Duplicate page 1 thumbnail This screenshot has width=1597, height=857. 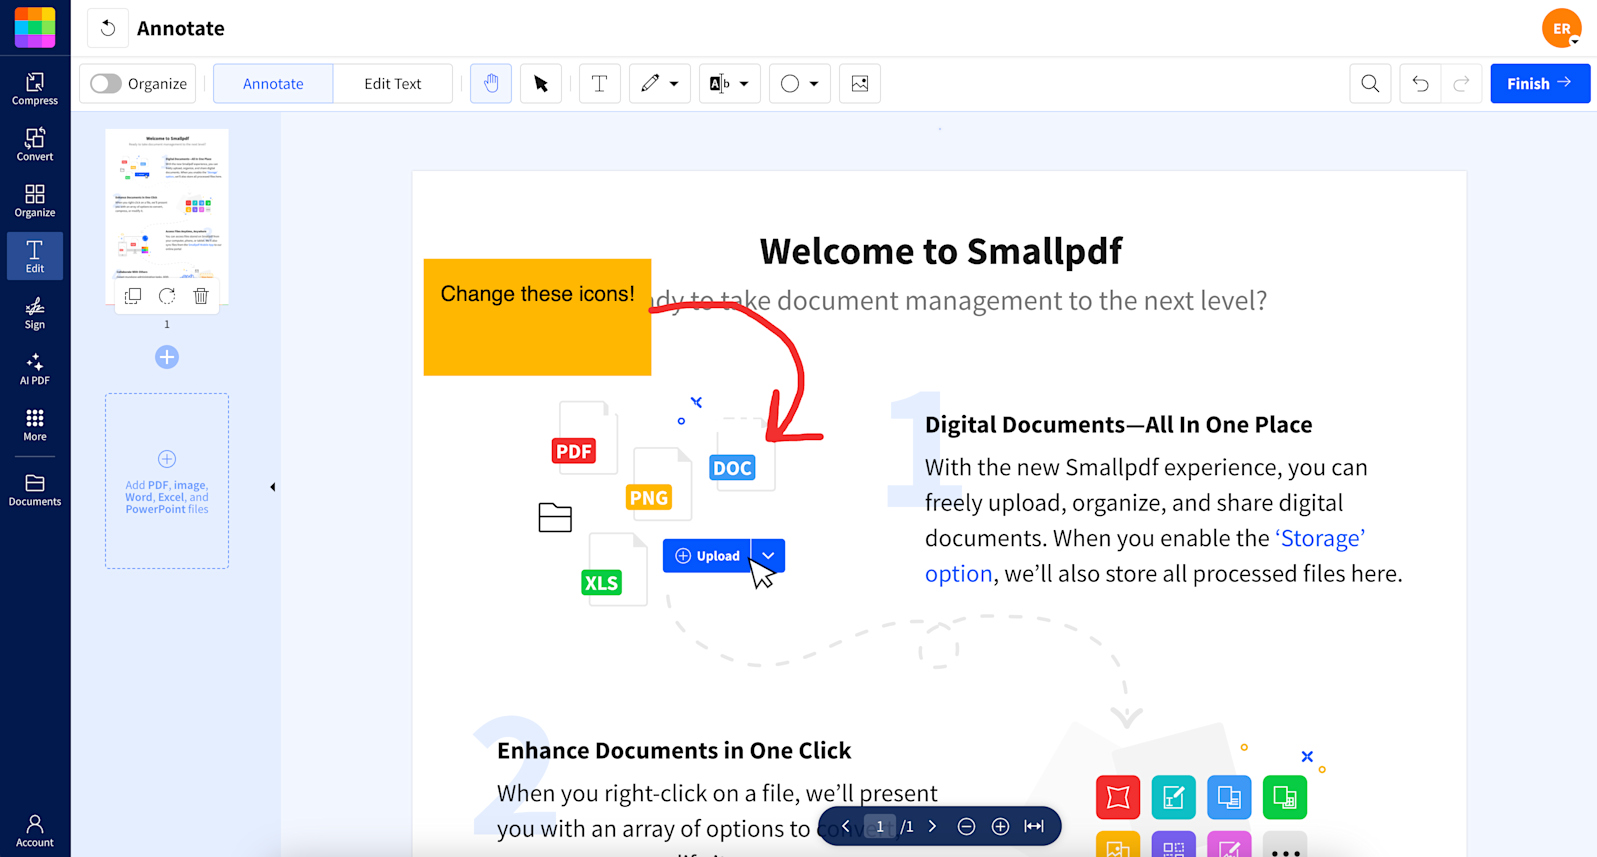(x=133, y=296)
